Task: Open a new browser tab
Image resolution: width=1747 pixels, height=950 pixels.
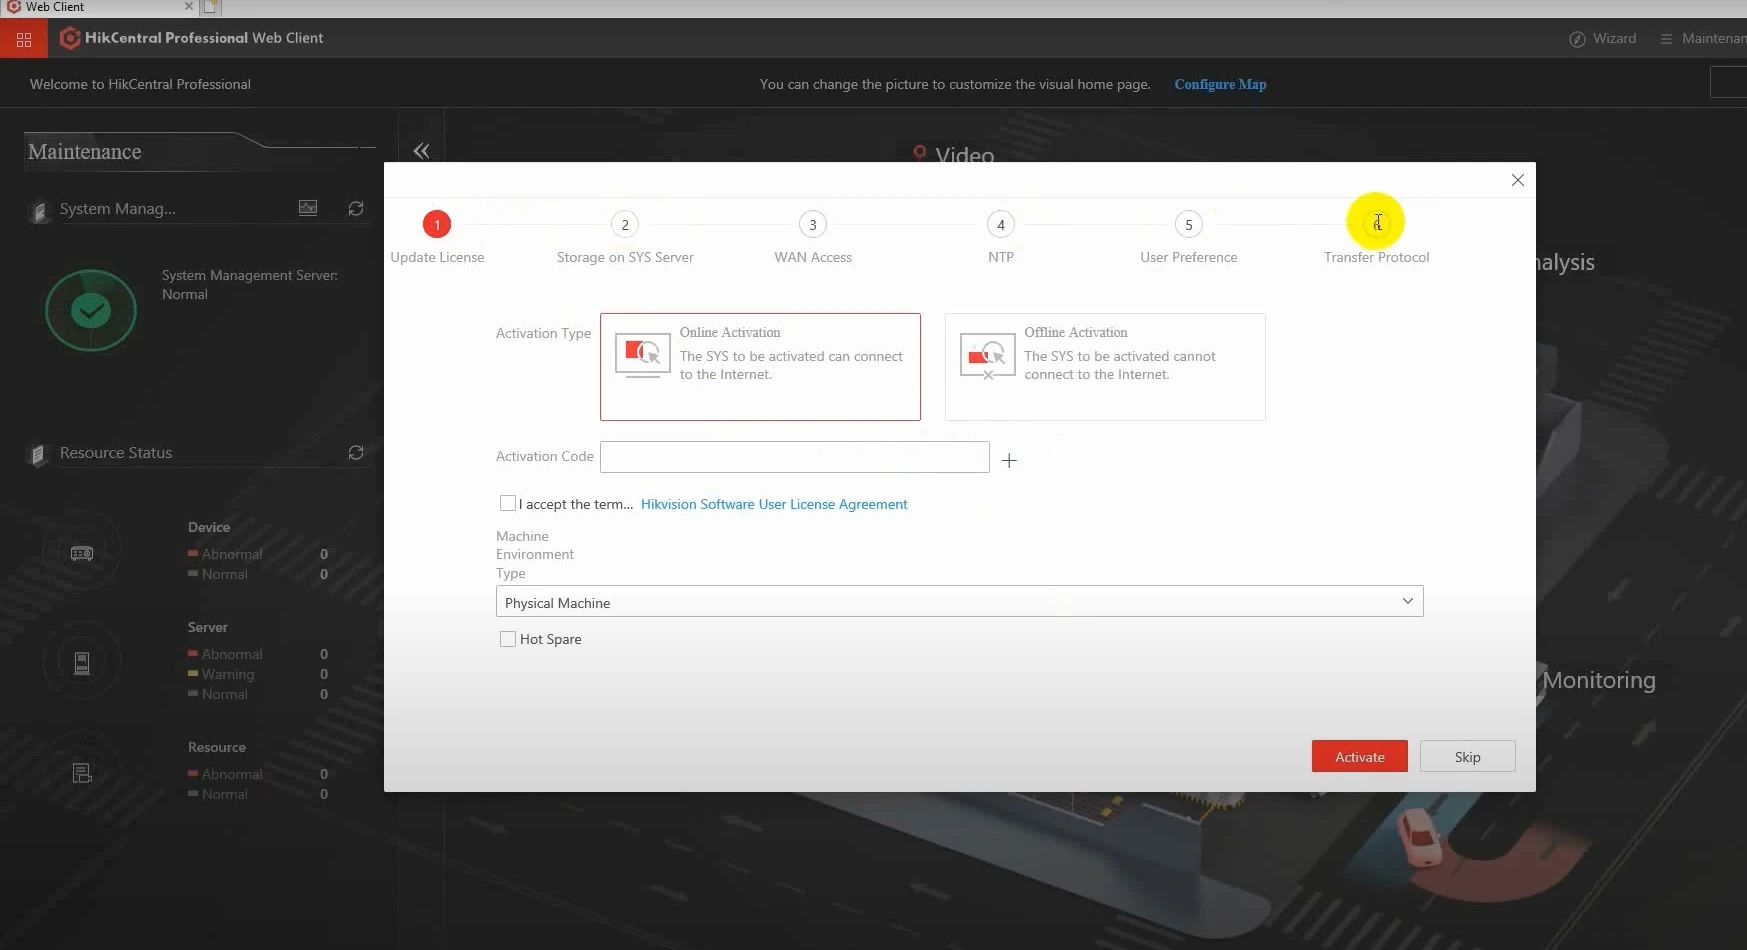Action: coord(211,7)
